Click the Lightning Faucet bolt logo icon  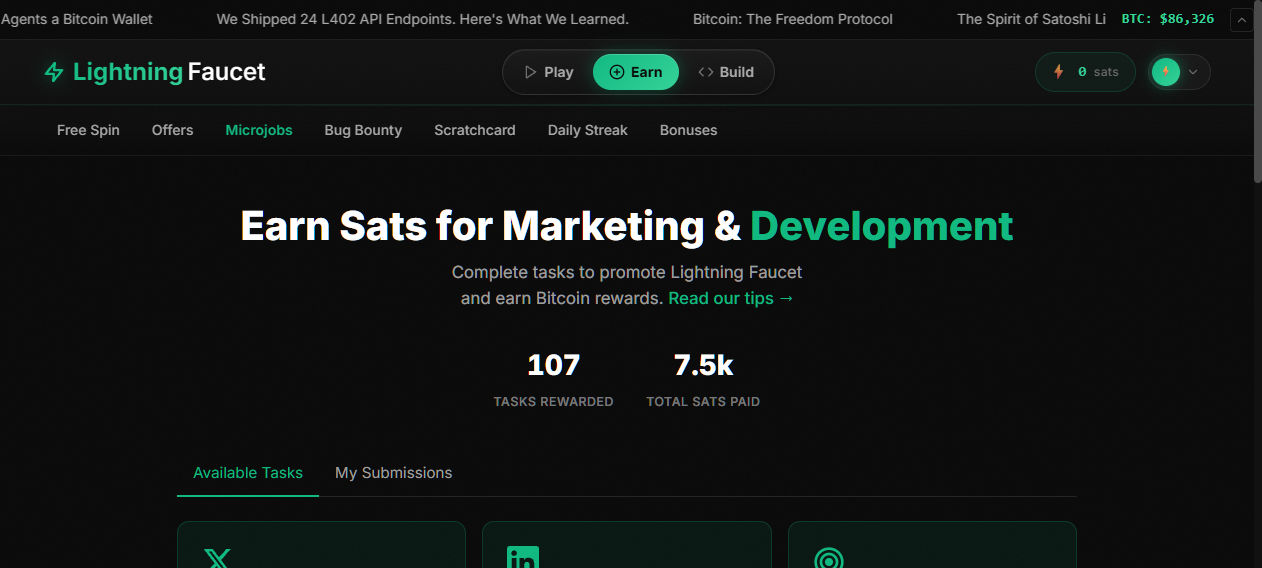tap(54, 72)
